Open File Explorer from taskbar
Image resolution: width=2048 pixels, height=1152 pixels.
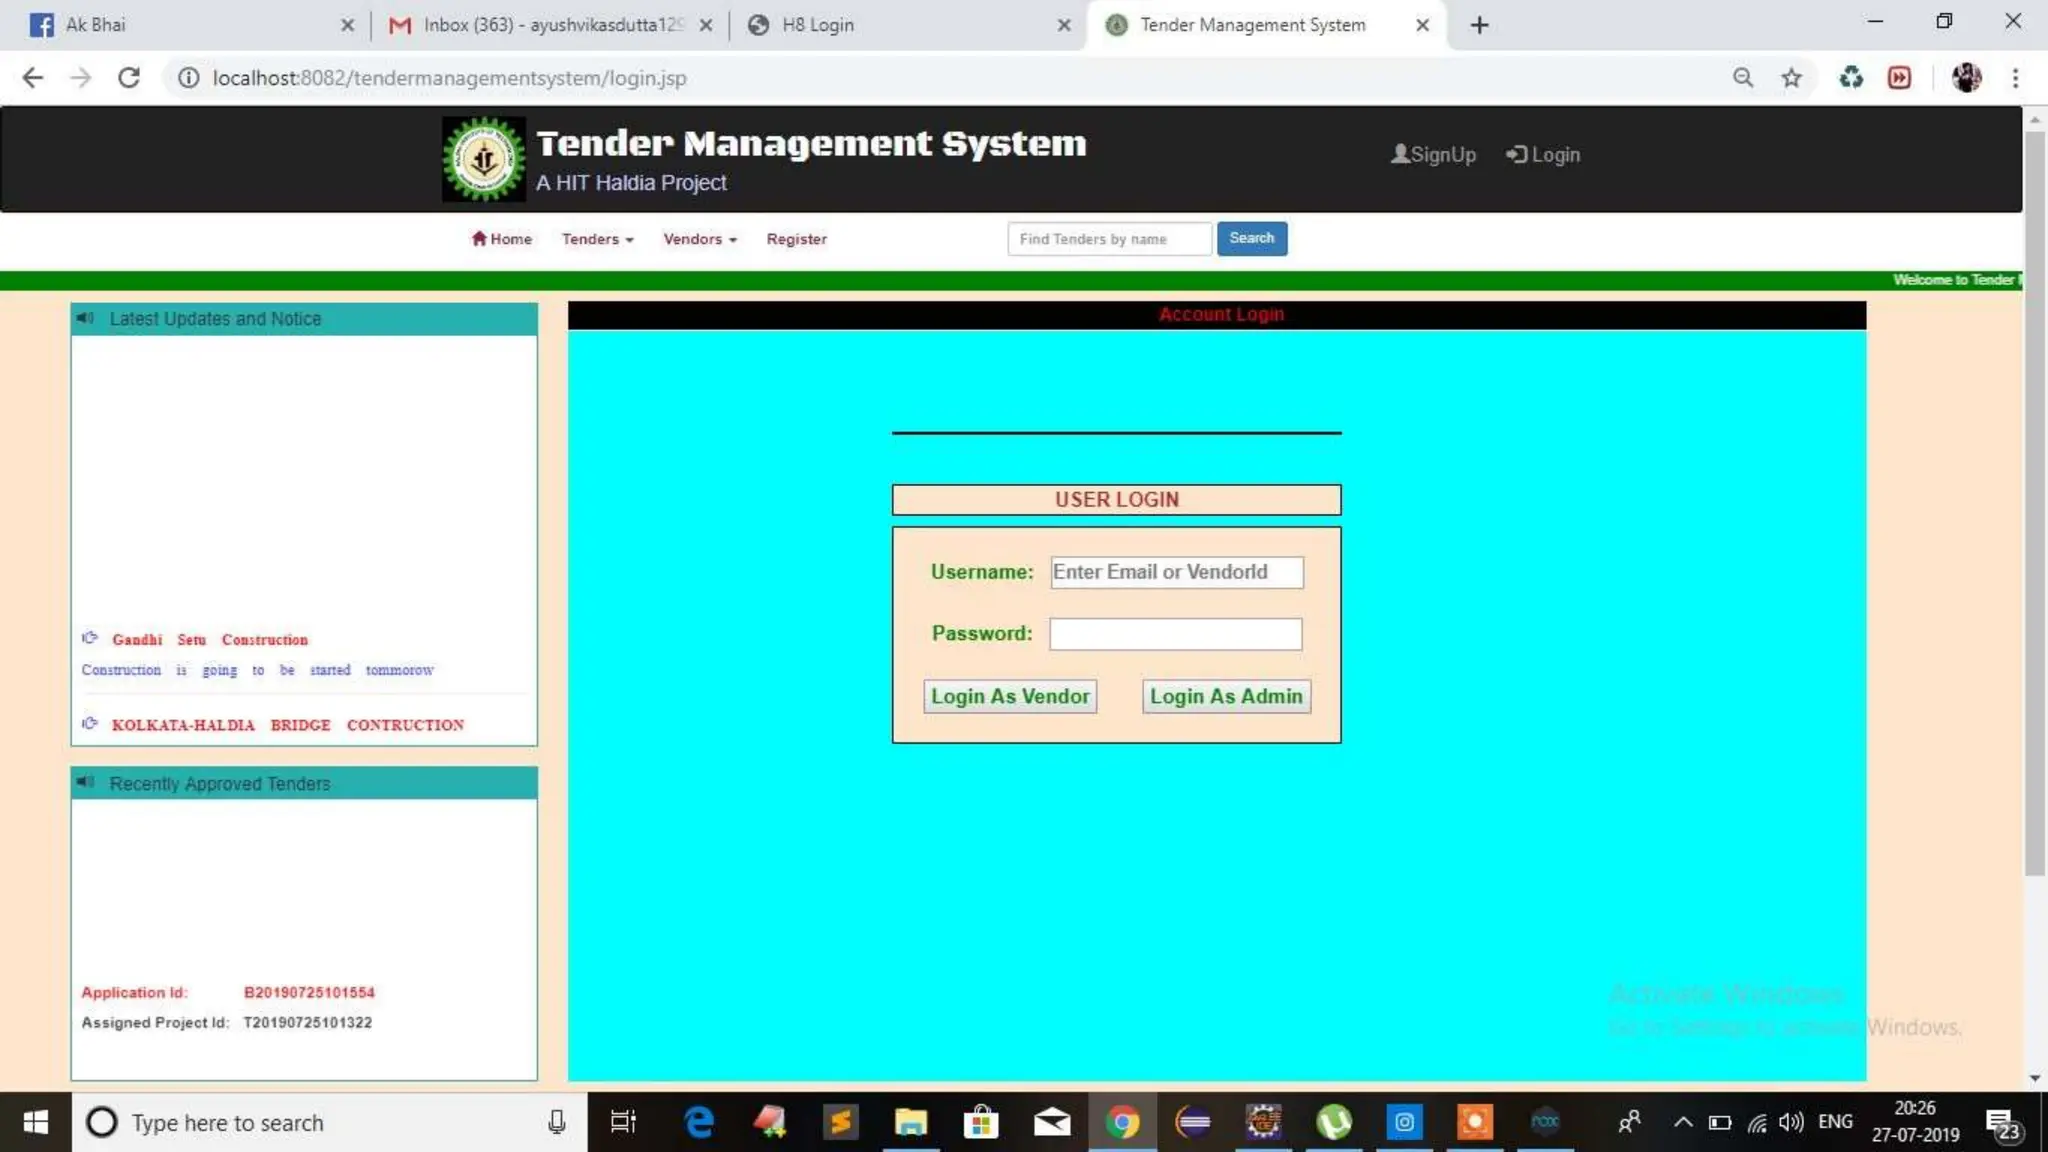click(910, 1122)
